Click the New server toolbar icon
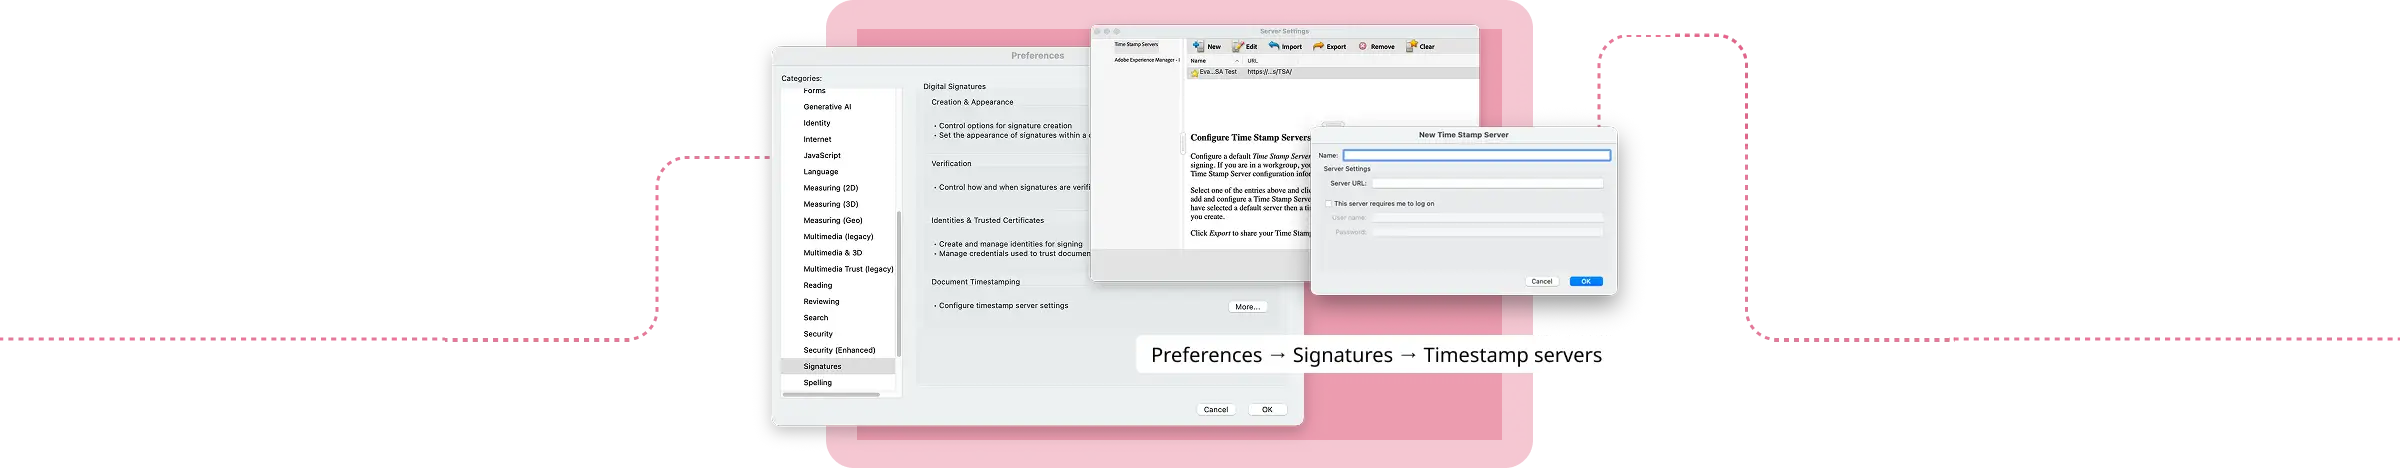 [1199, 46]
